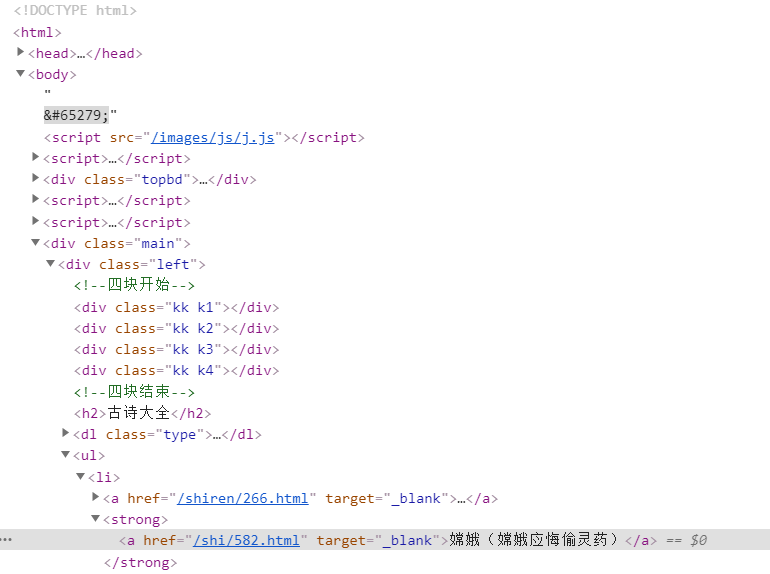Click the _blank target value on selected anchor
Viewport: 770px width, 574px height.
point(407,540)
